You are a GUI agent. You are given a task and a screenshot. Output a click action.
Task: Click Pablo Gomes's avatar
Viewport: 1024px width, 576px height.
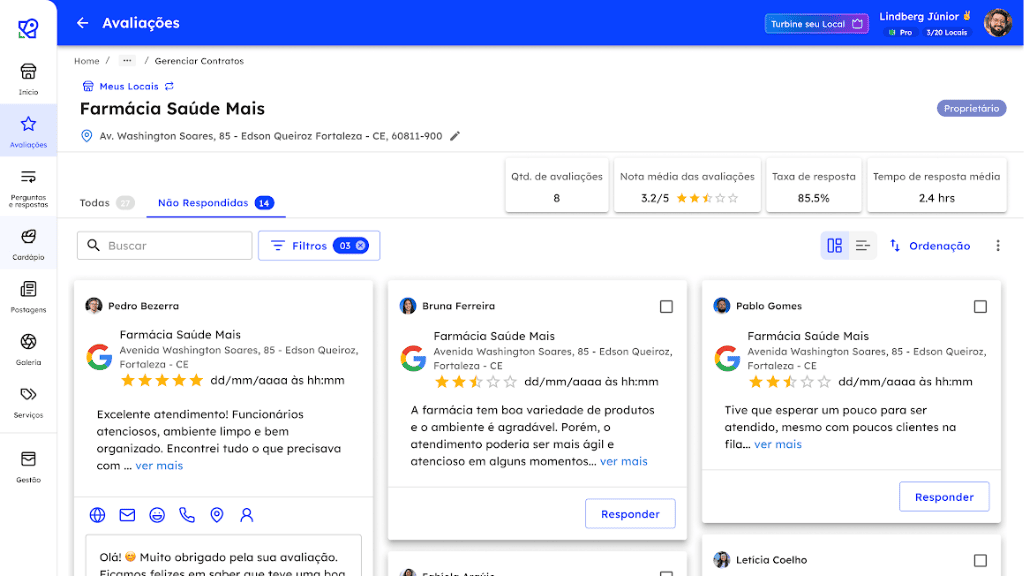coord(722,306)
